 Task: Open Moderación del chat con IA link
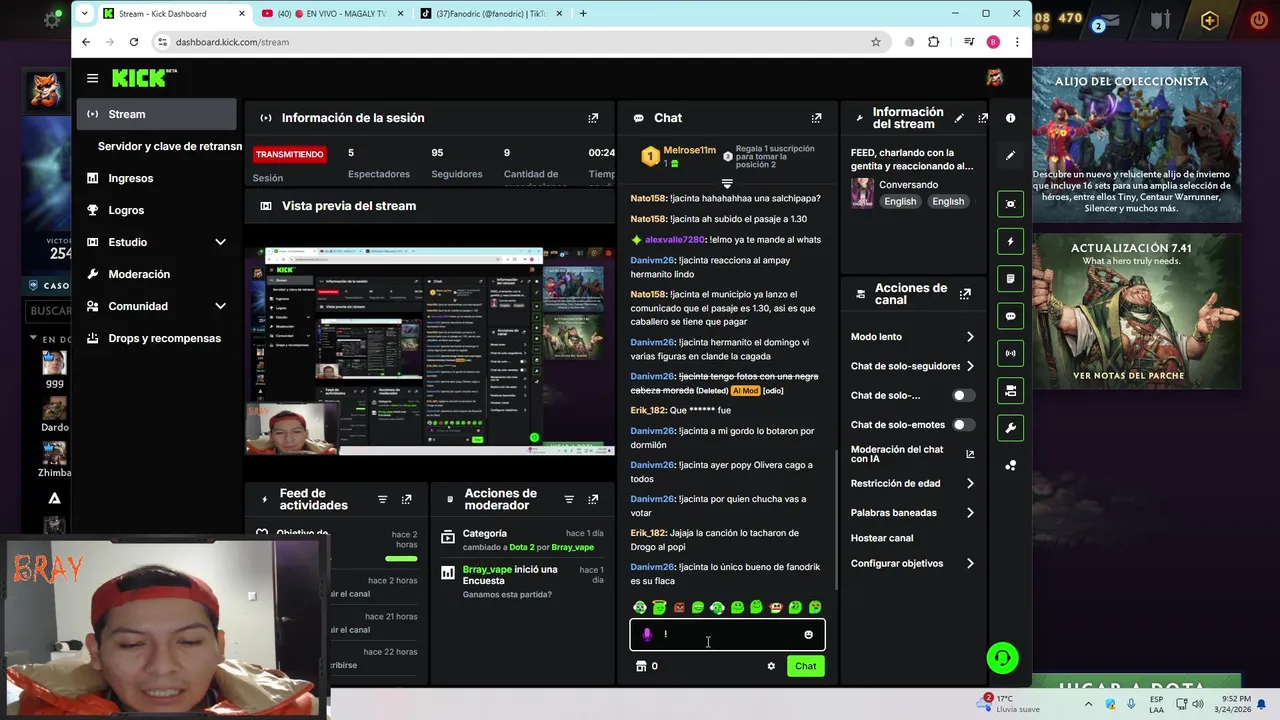(912, 454)
